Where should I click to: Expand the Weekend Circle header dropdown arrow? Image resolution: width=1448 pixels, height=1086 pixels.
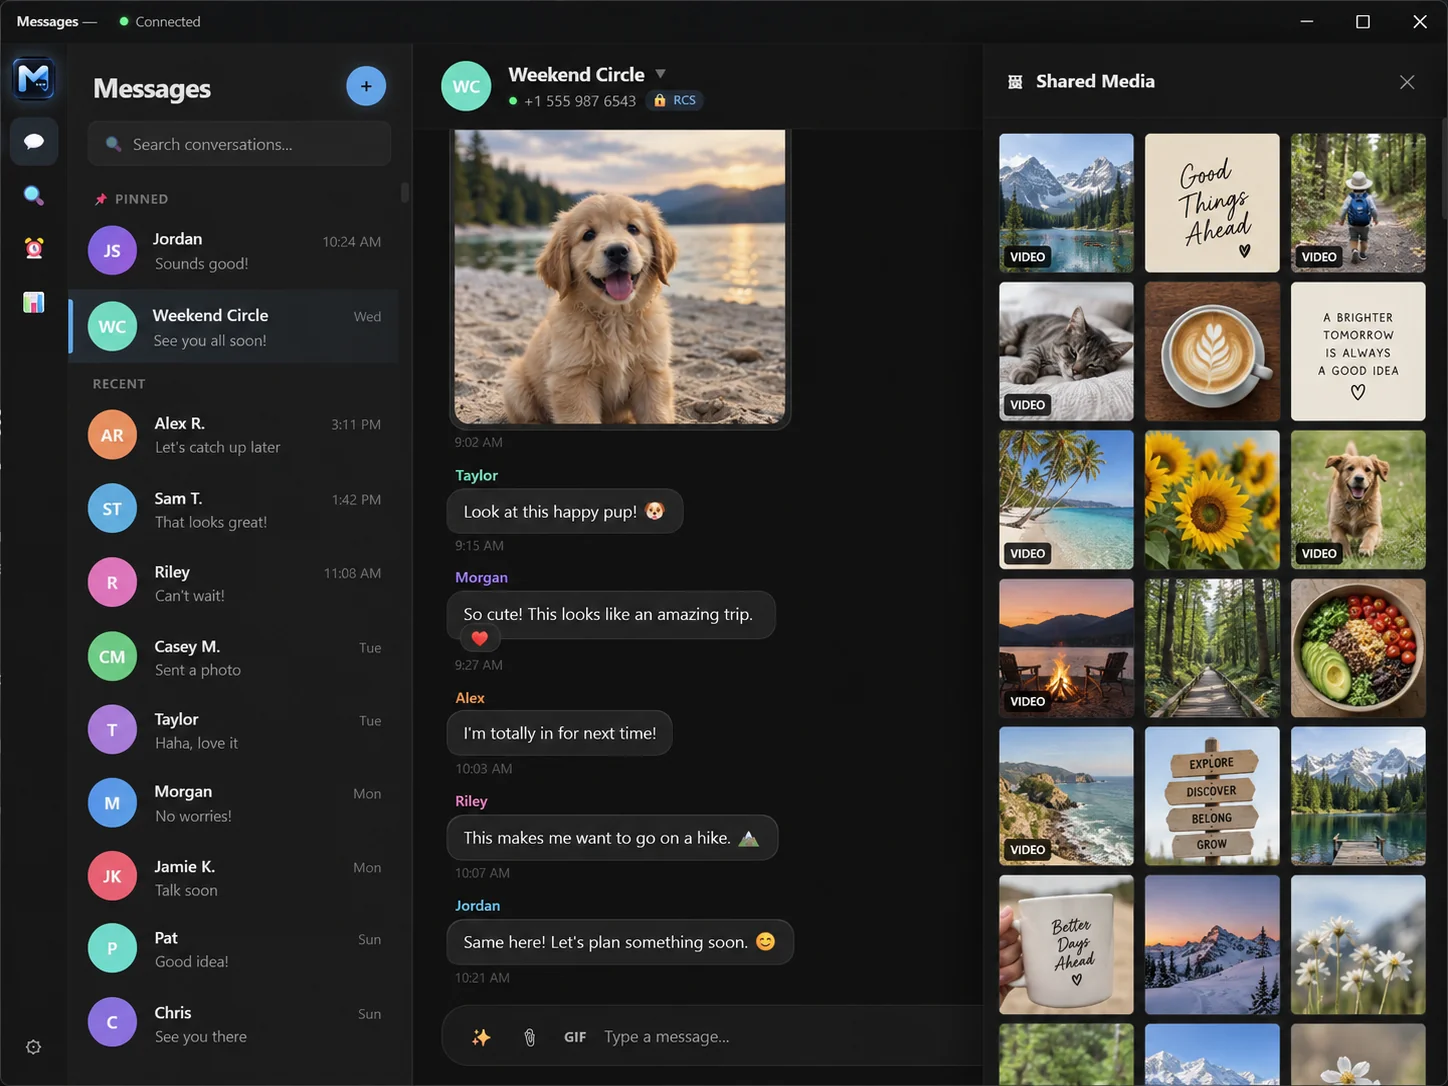(x=660, y=74)
